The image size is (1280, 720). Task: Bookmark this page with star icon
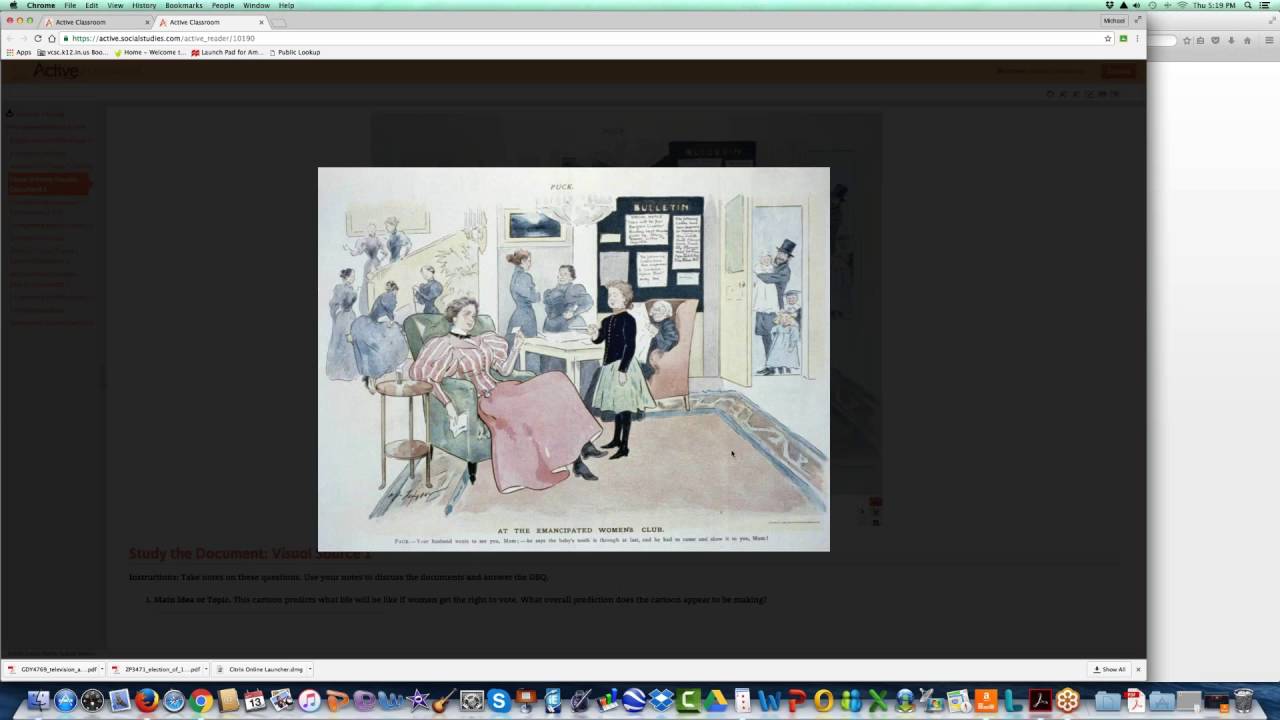pyautogui.click(x=1108, y=38)
